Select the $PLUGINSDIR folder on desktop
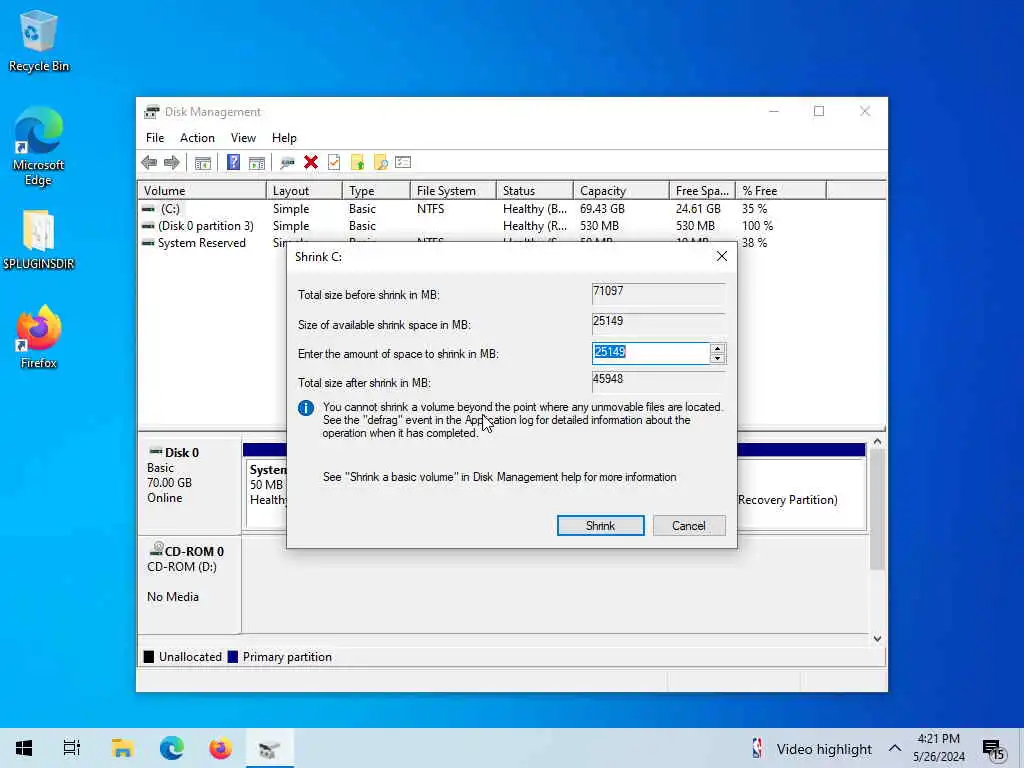 pos(39,240)
